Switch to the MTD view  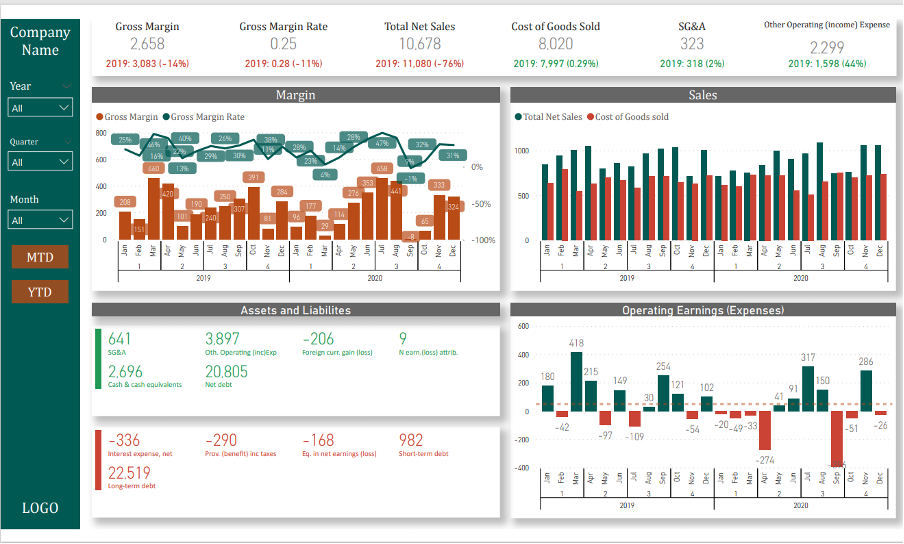pos(40,257)
